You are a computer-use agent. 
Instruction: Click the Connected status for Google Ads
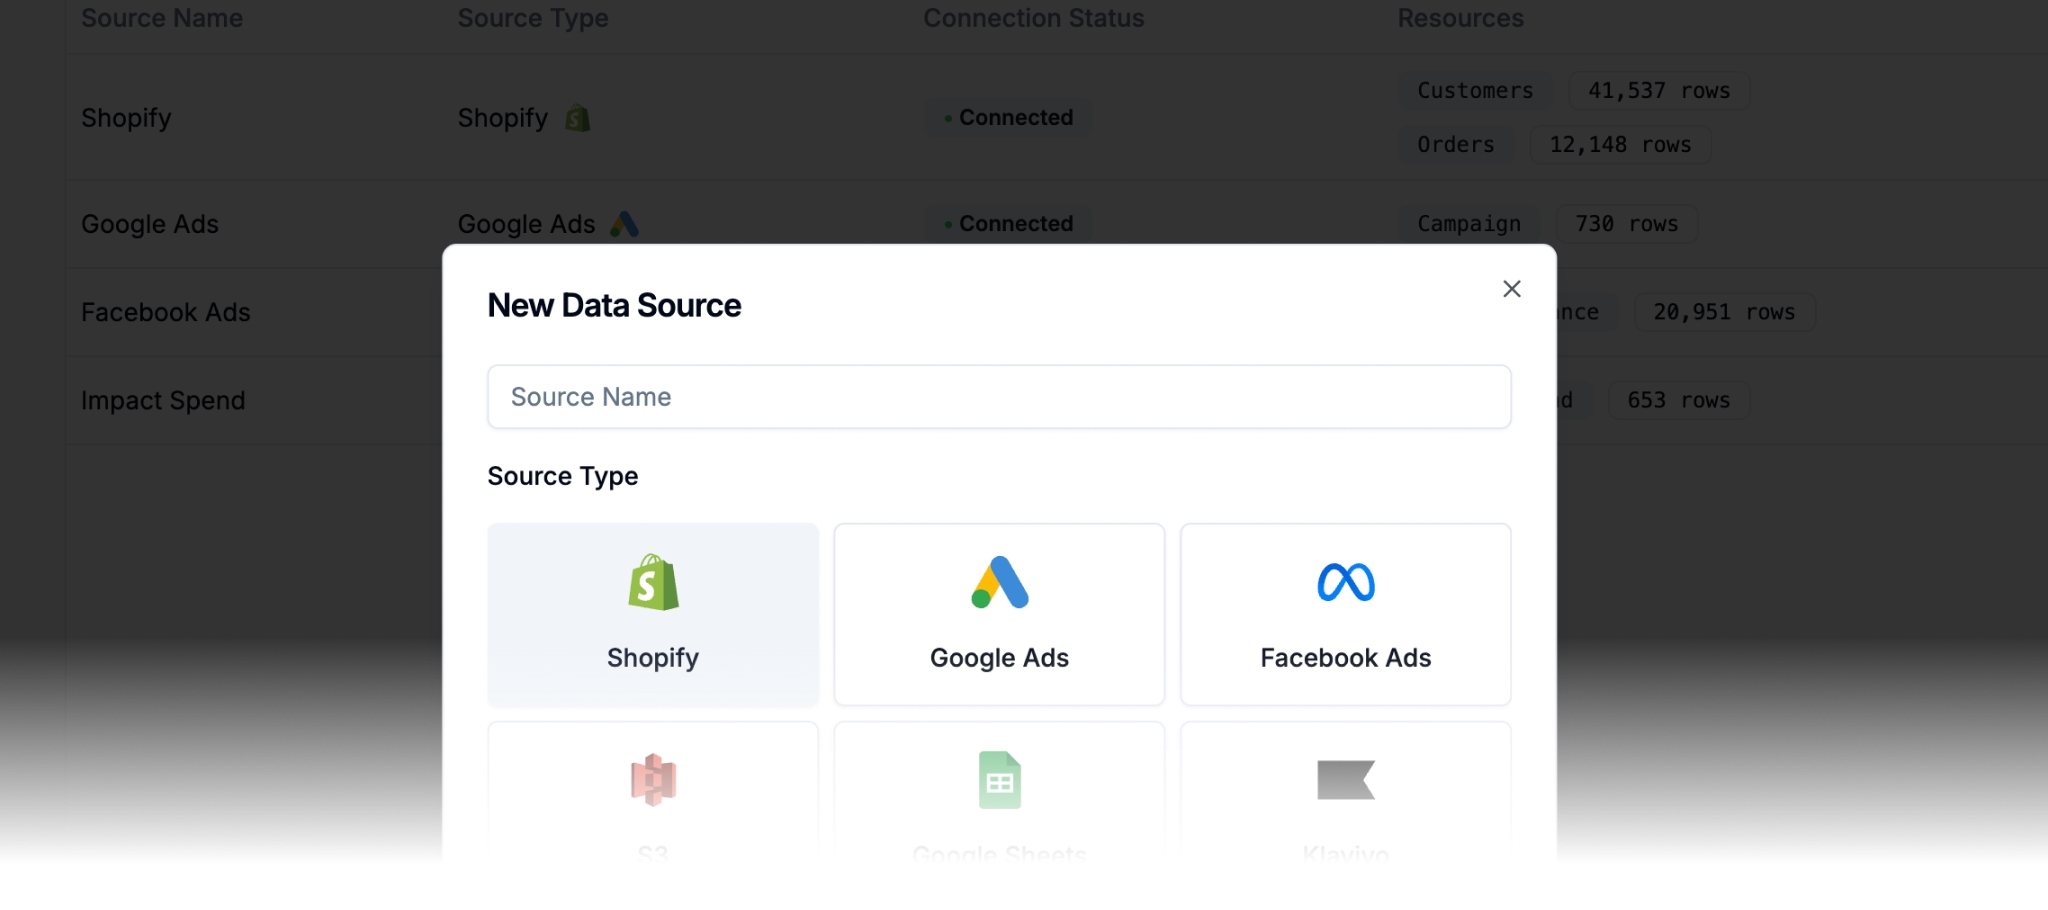[x=1008, y=224]
